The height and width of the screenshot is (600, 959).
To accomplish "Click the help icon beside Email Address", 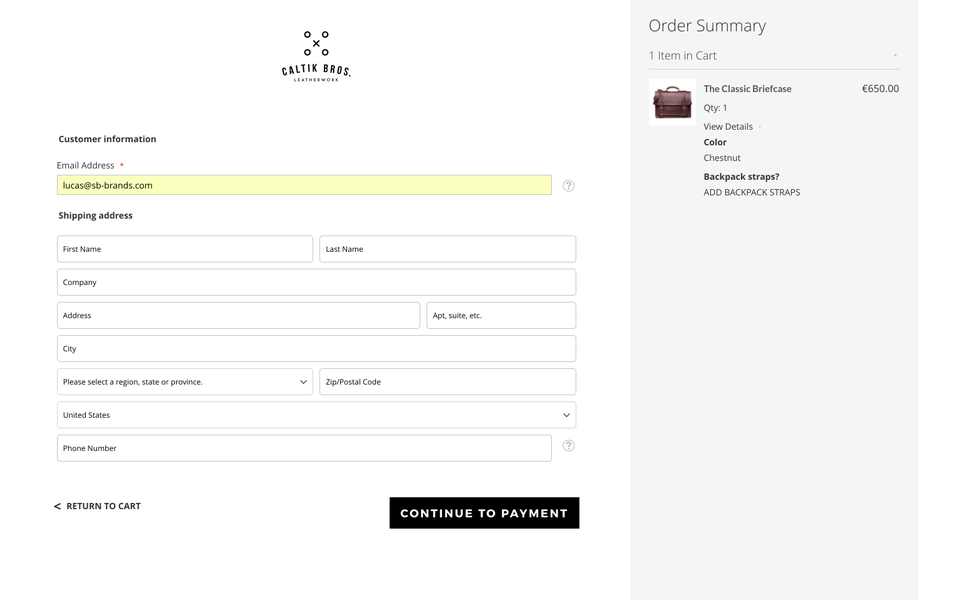I will pyautogui.click(x=568, y=185).
